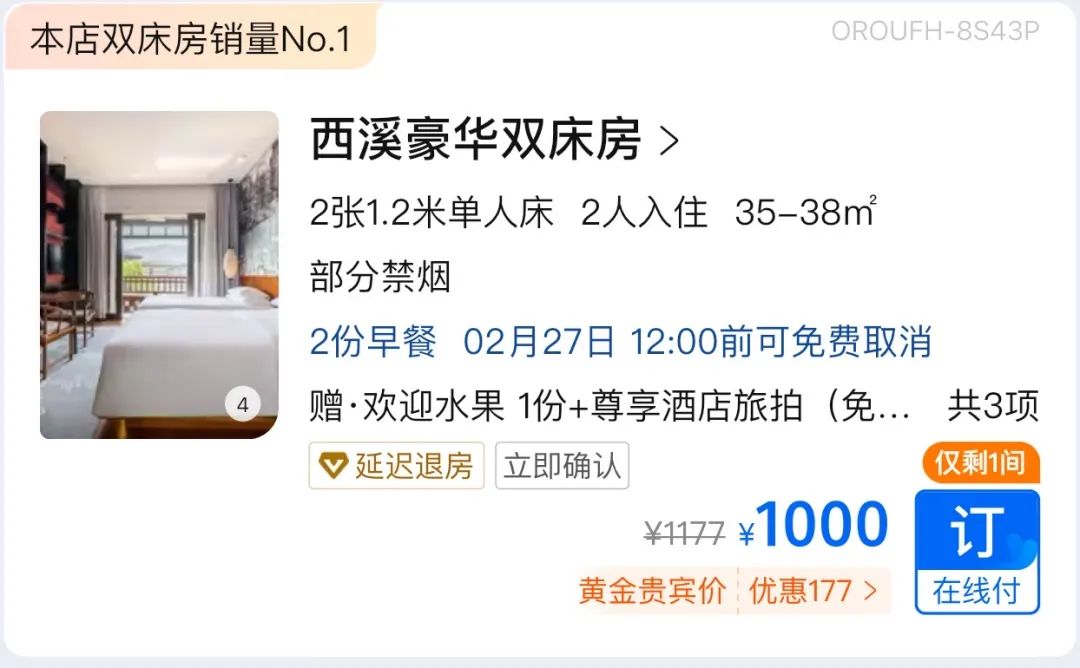This screenshot has width=1080, height=668.
Task: Tap the 延迟退房 late checkout tag
Action: tap(397, 466)
